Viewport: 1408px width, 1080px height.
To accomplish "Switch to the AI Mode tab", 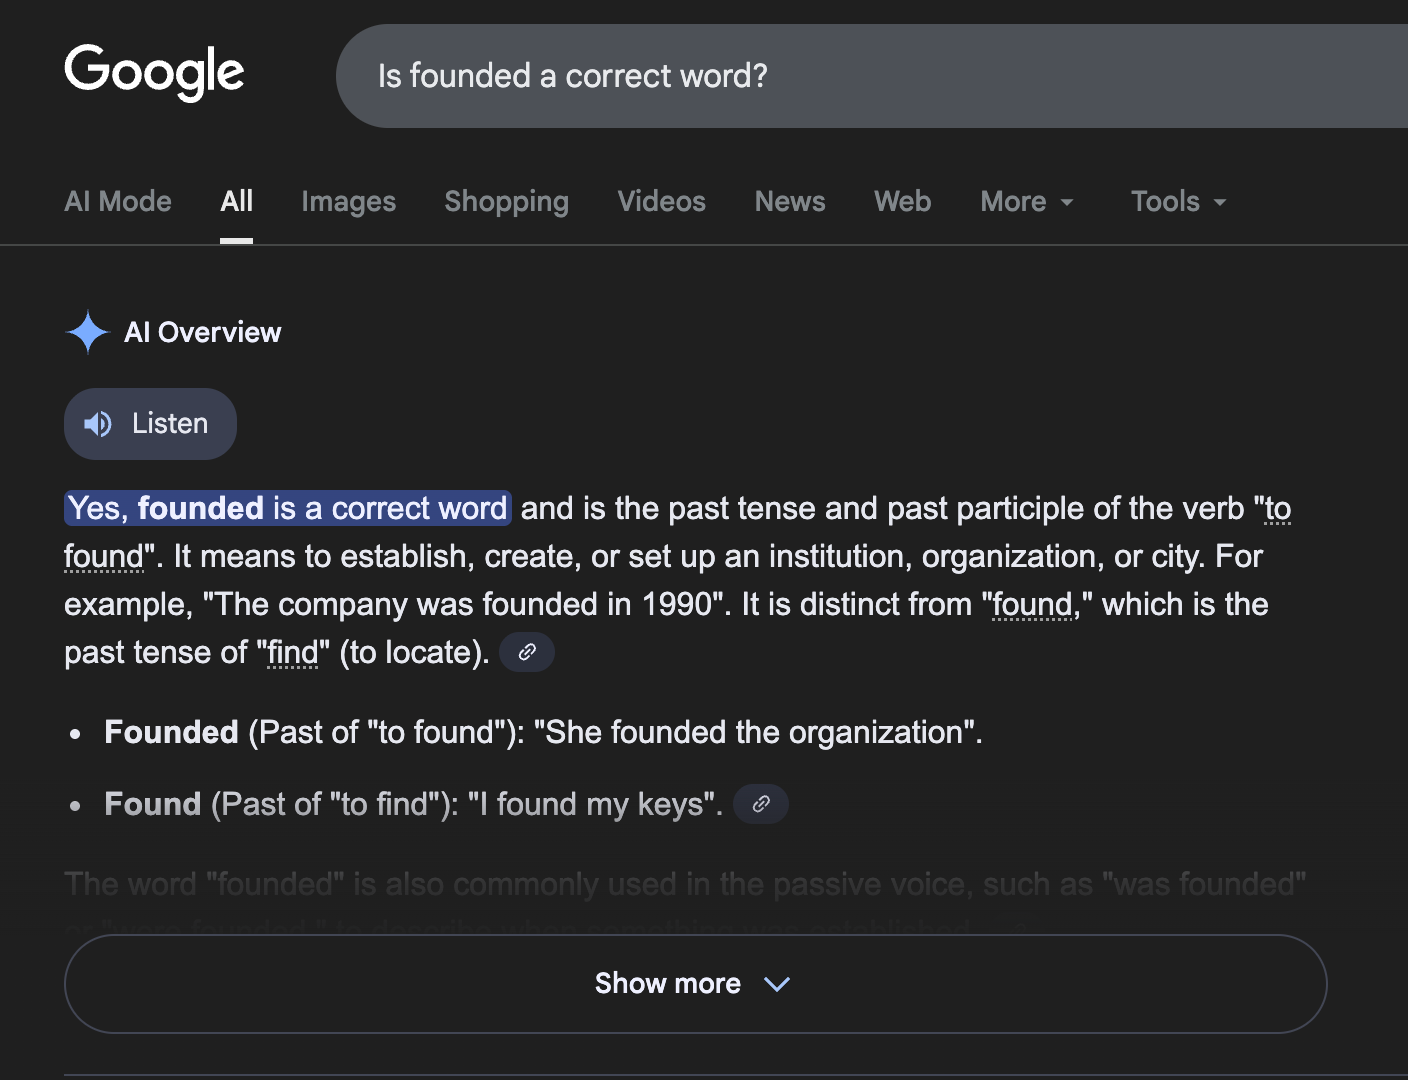I will [118, 201].
